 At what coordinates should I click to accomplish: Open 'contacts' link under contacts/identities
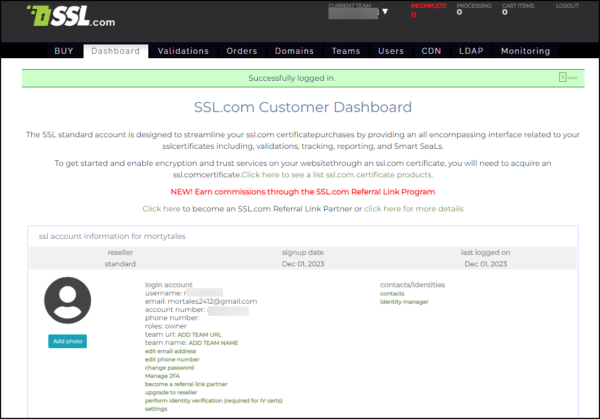392,293
